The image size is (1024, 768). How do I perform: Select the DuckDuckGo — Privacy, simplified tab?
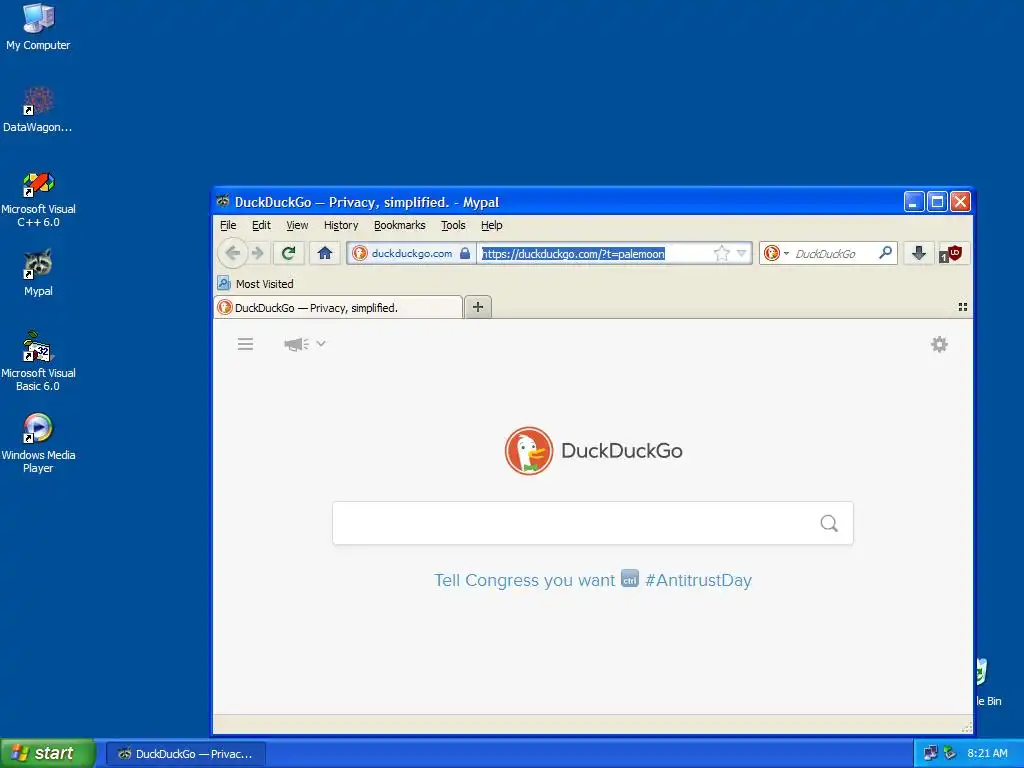[x=338, y=308]
